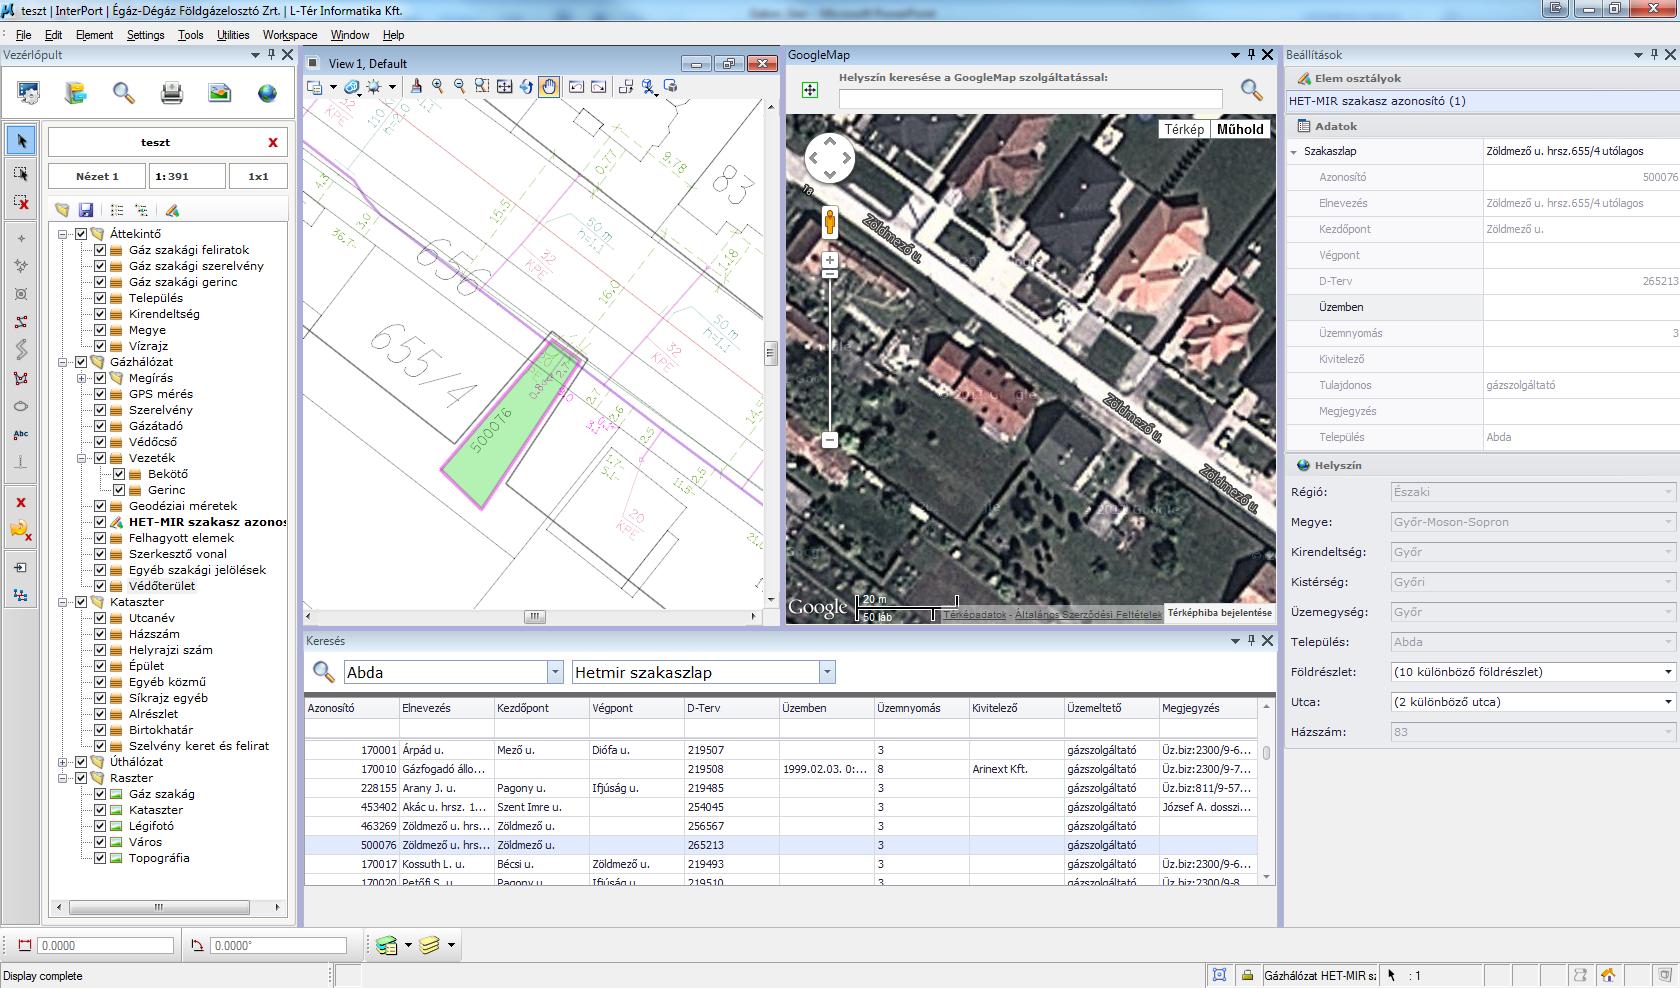The width and height of the screenshot is (1680, 988).
Task: Toggle the Birtokhatár layer checkbox
Action: (100, 730)
